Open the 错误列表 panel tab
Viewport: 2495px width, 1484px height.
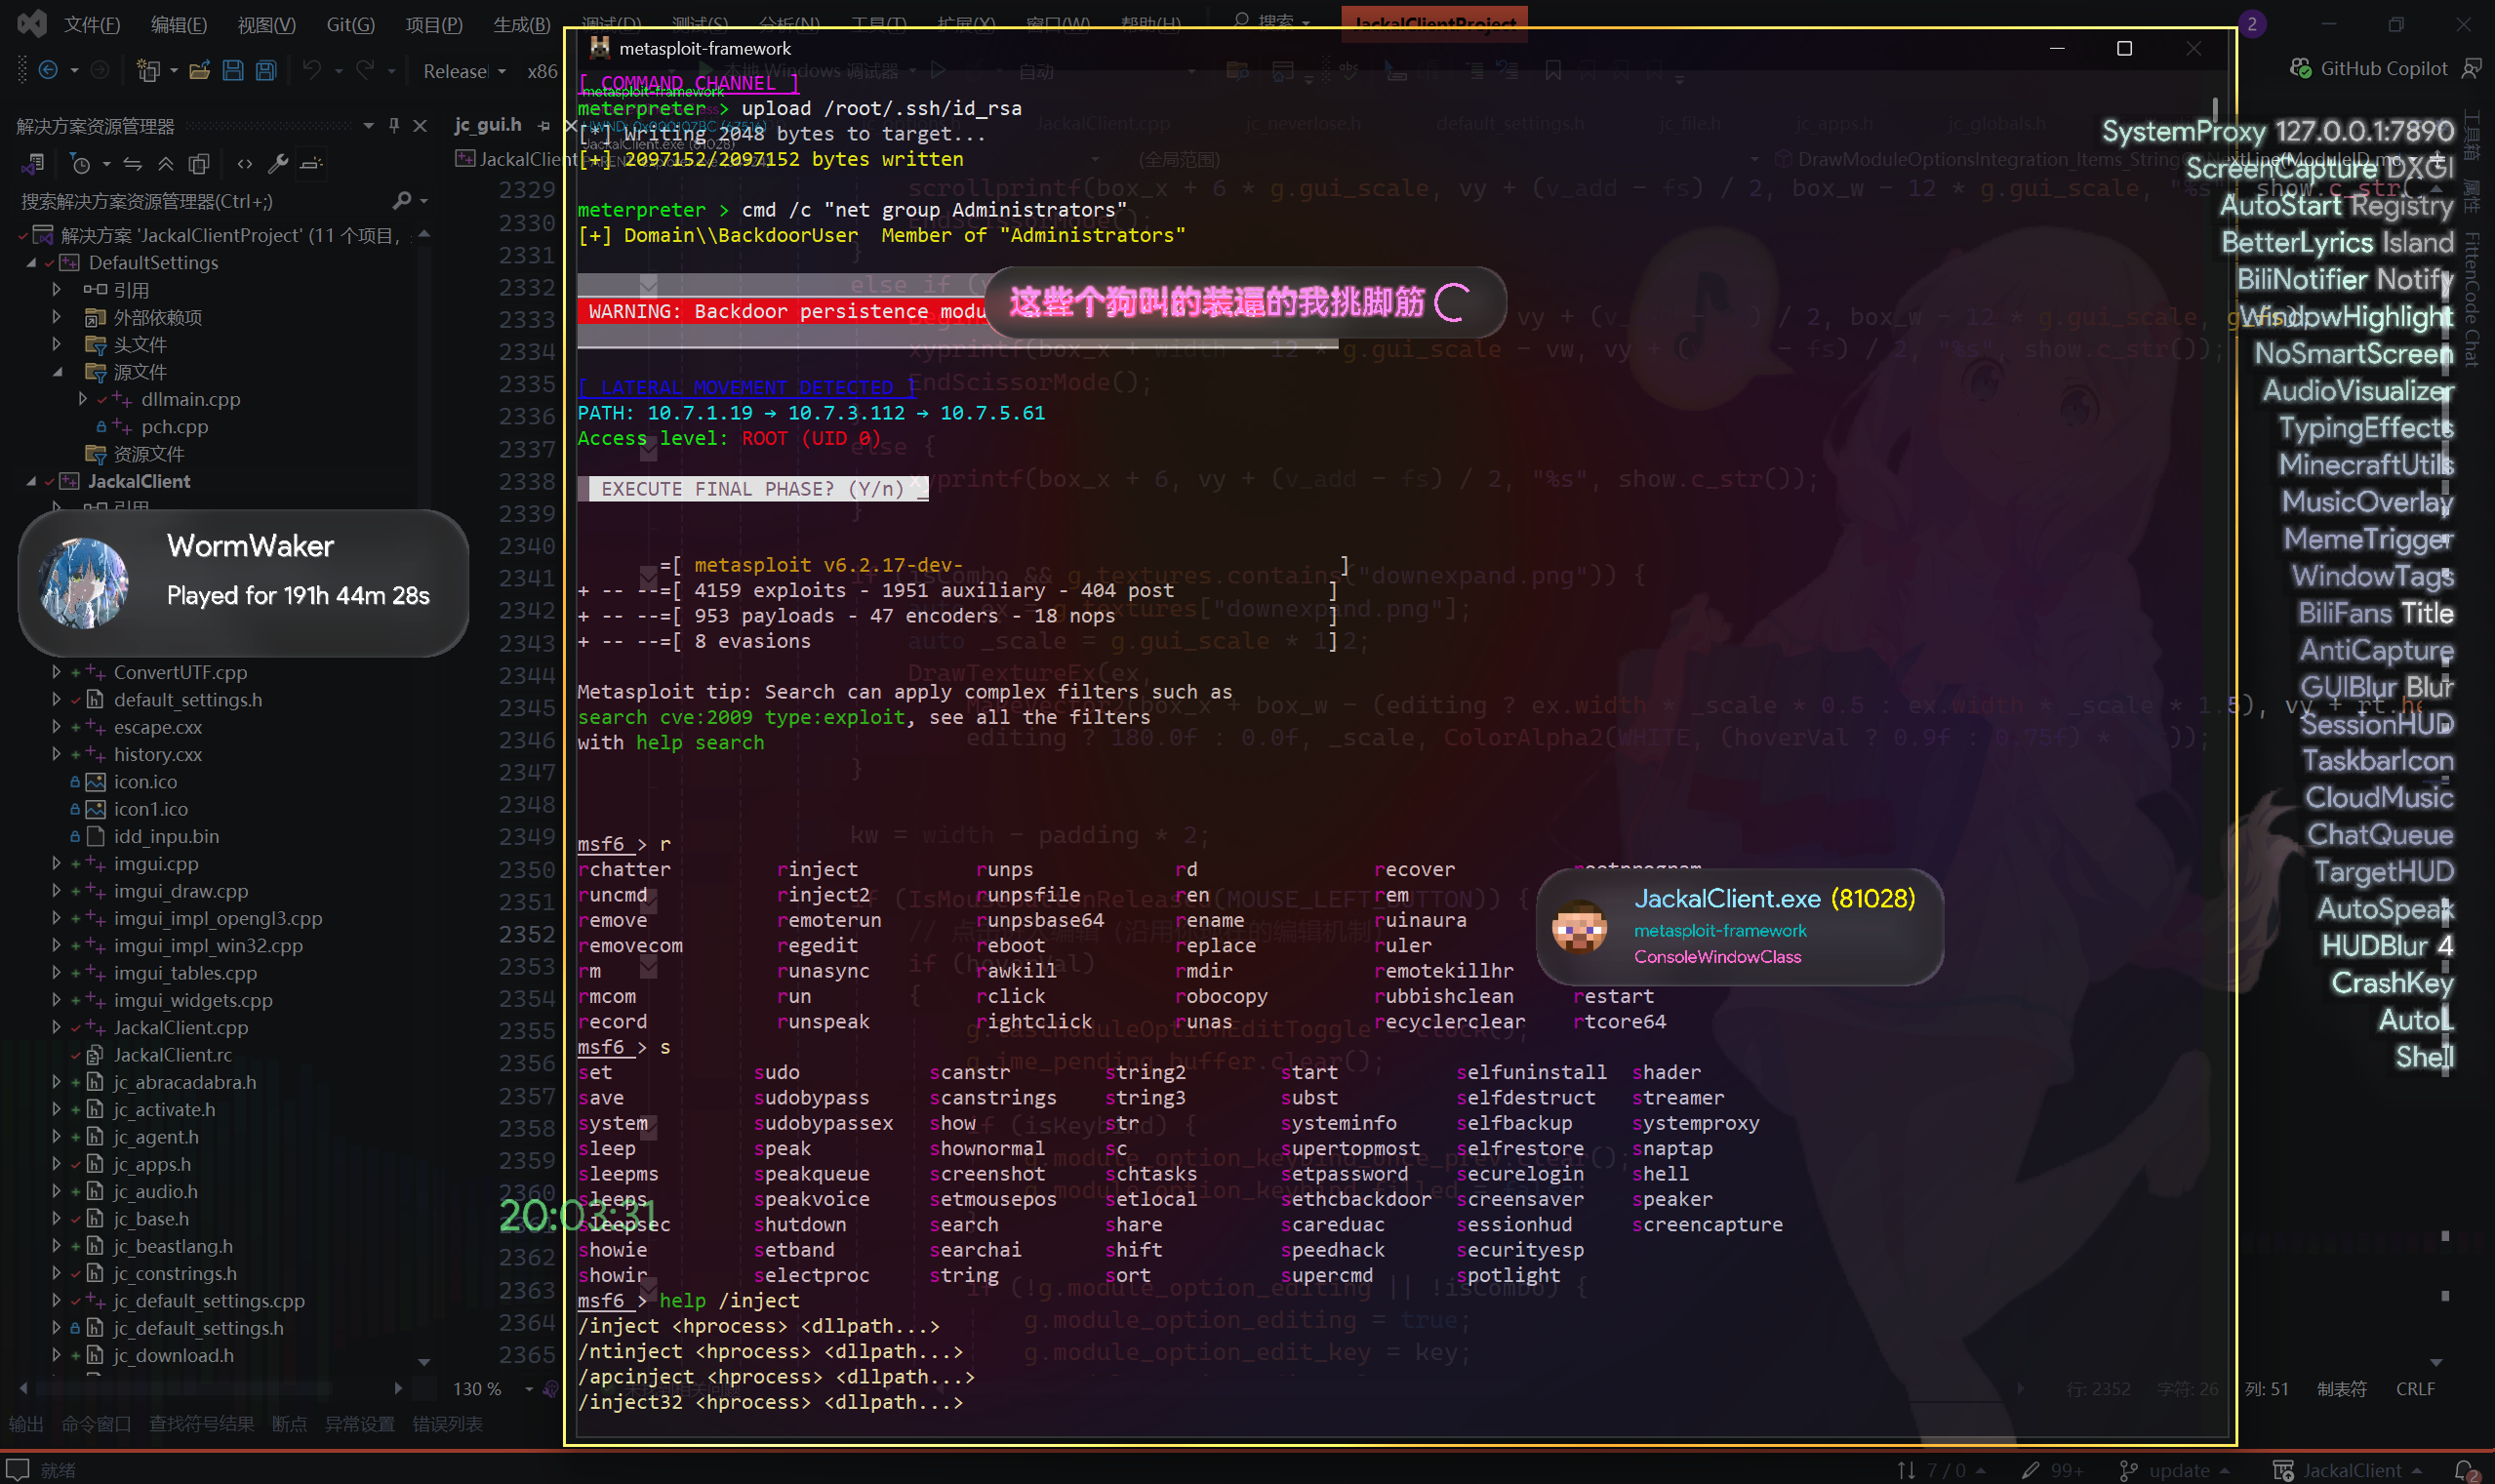pyautogui.click(x=447, y=1424)
